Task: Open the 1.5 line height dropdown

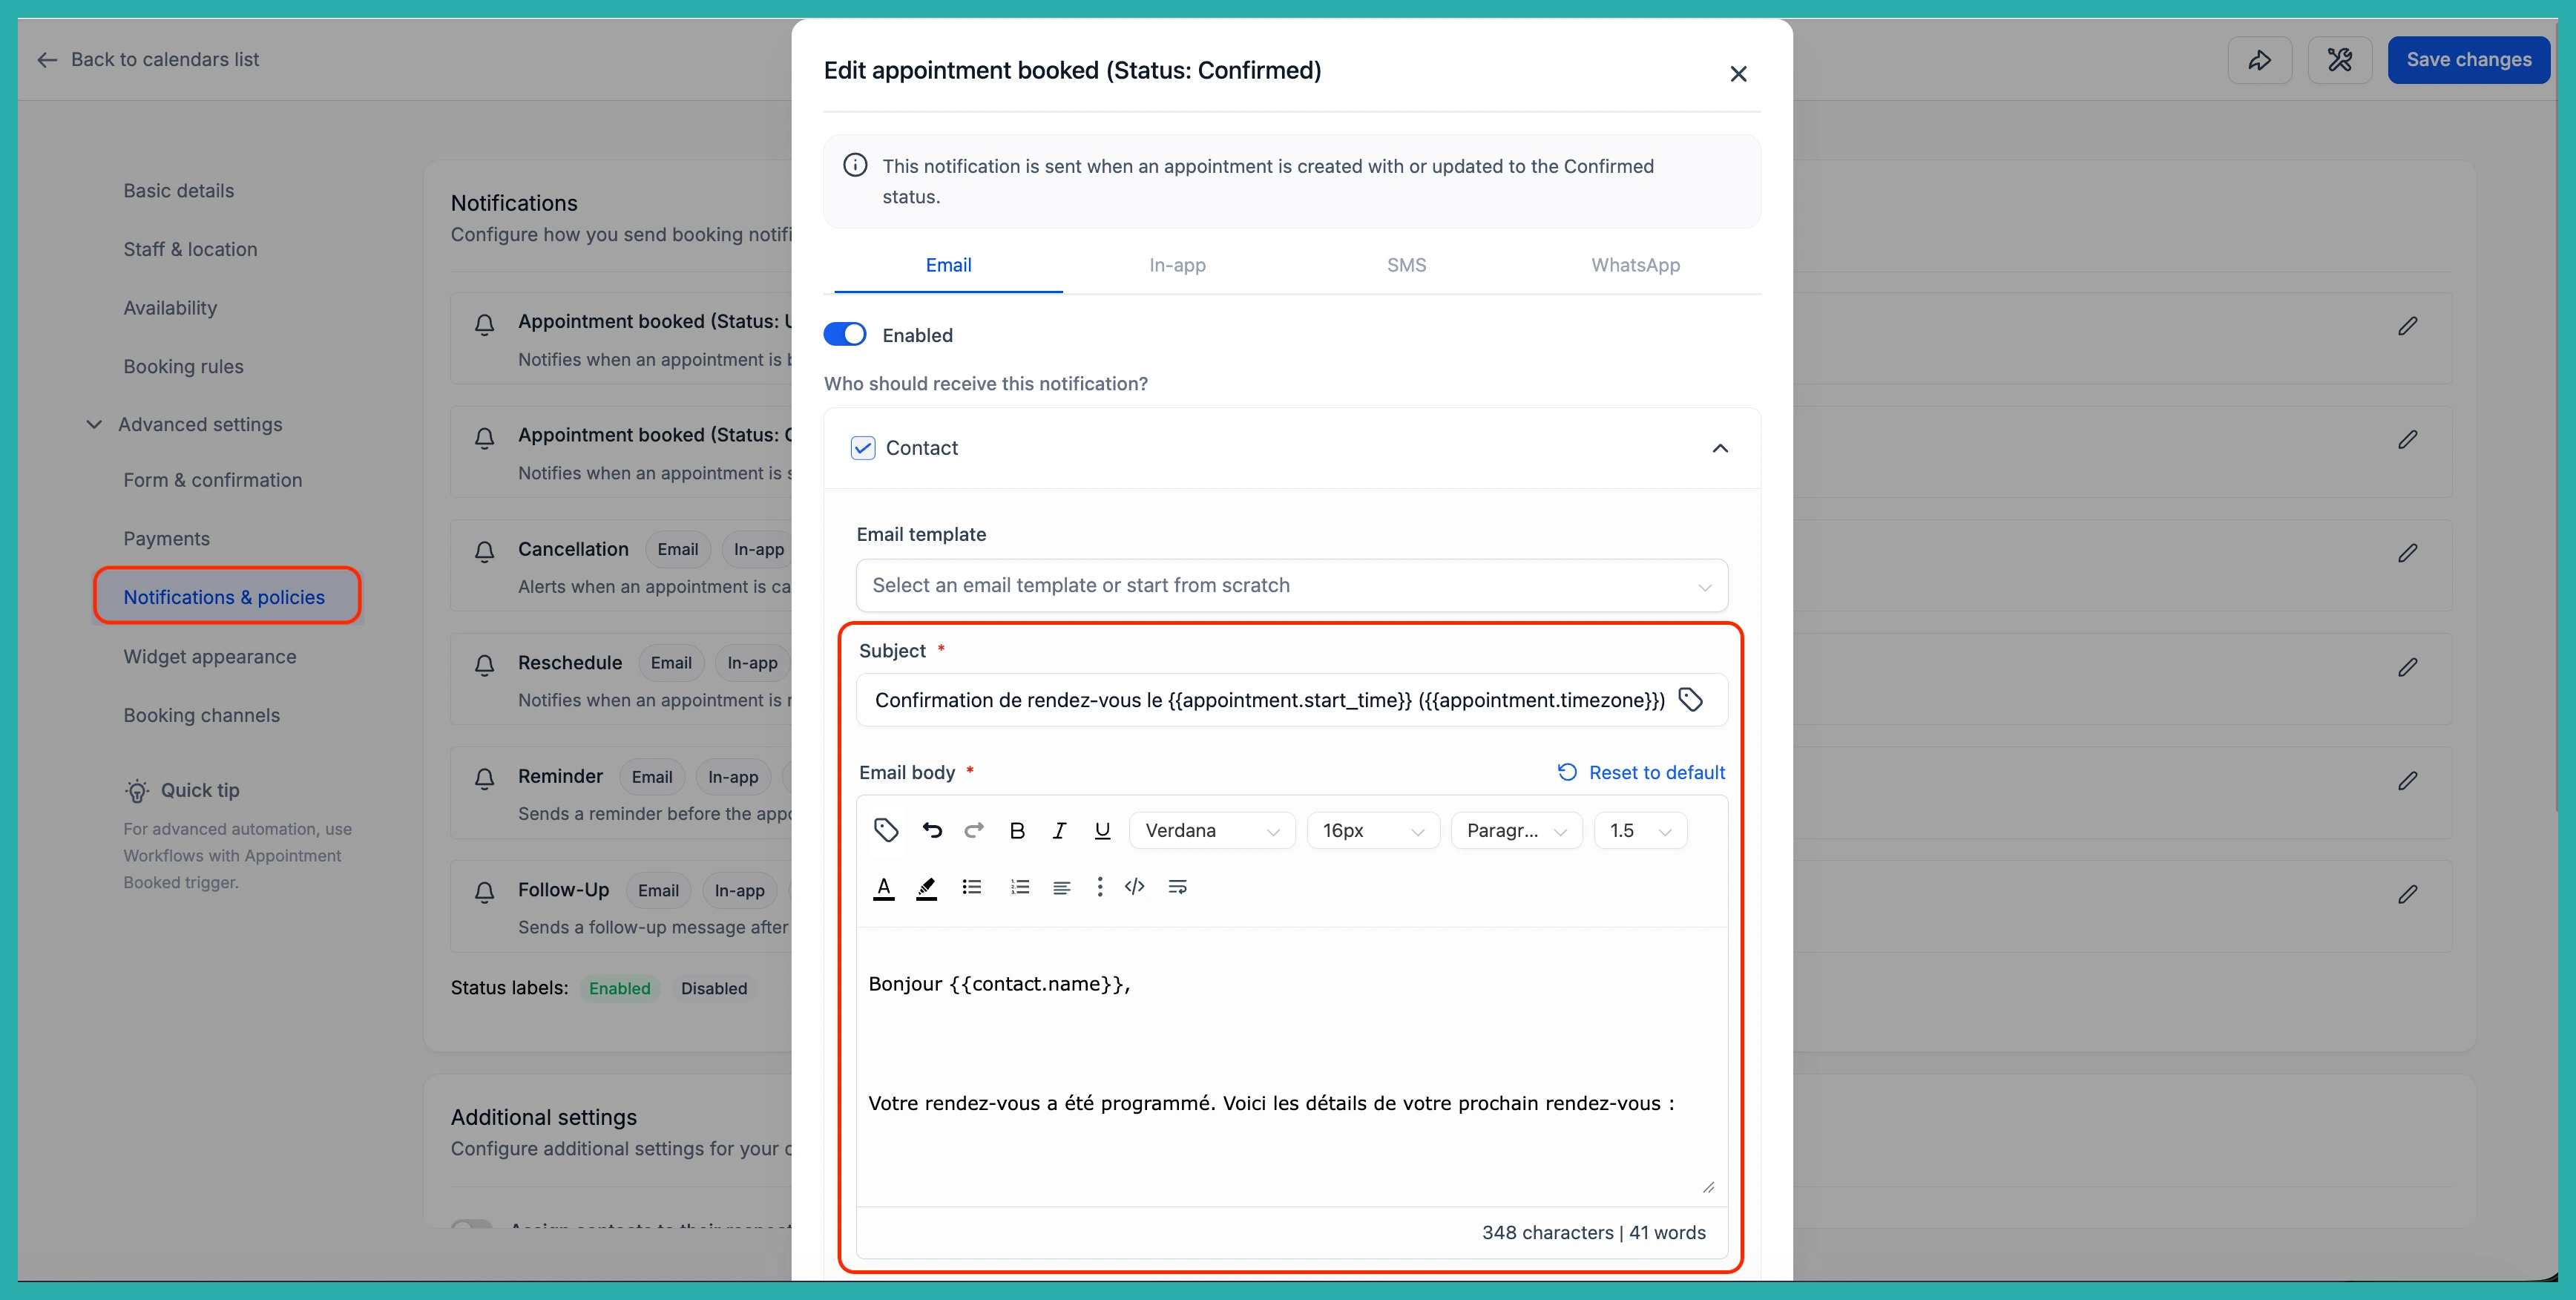Action: [1640, 831]
